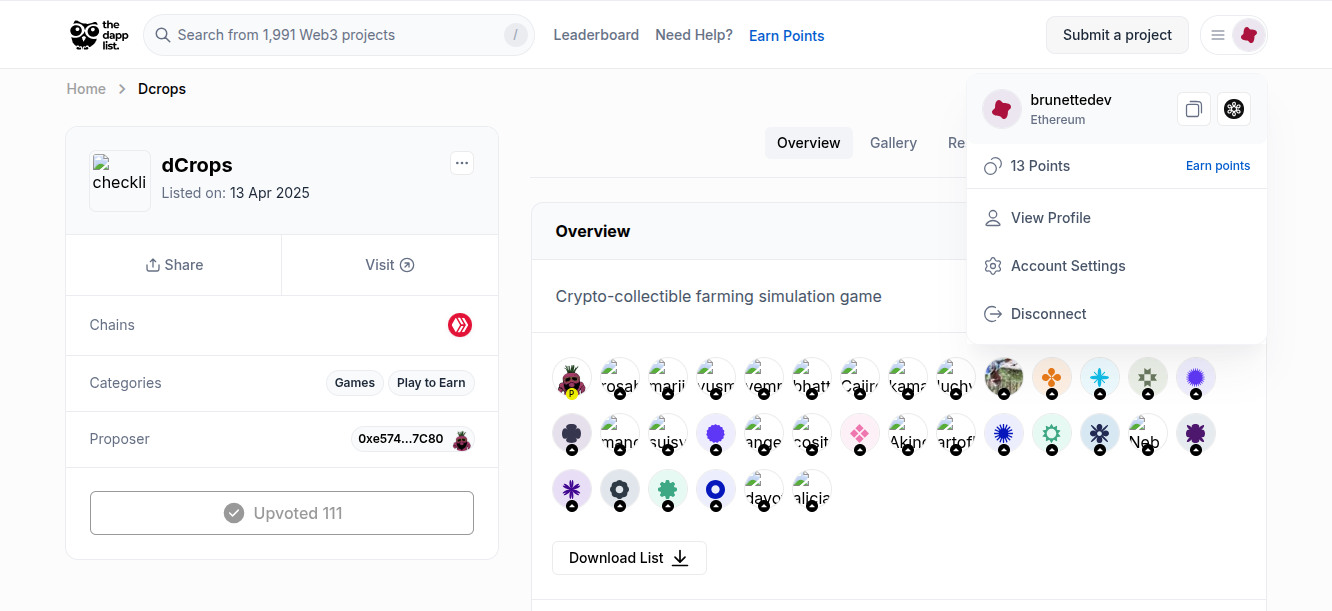Click the brunettedev avatar in dropdown
Image resolution: width=1332 pixels, height=611 pixels.
tap(1001, 109)
